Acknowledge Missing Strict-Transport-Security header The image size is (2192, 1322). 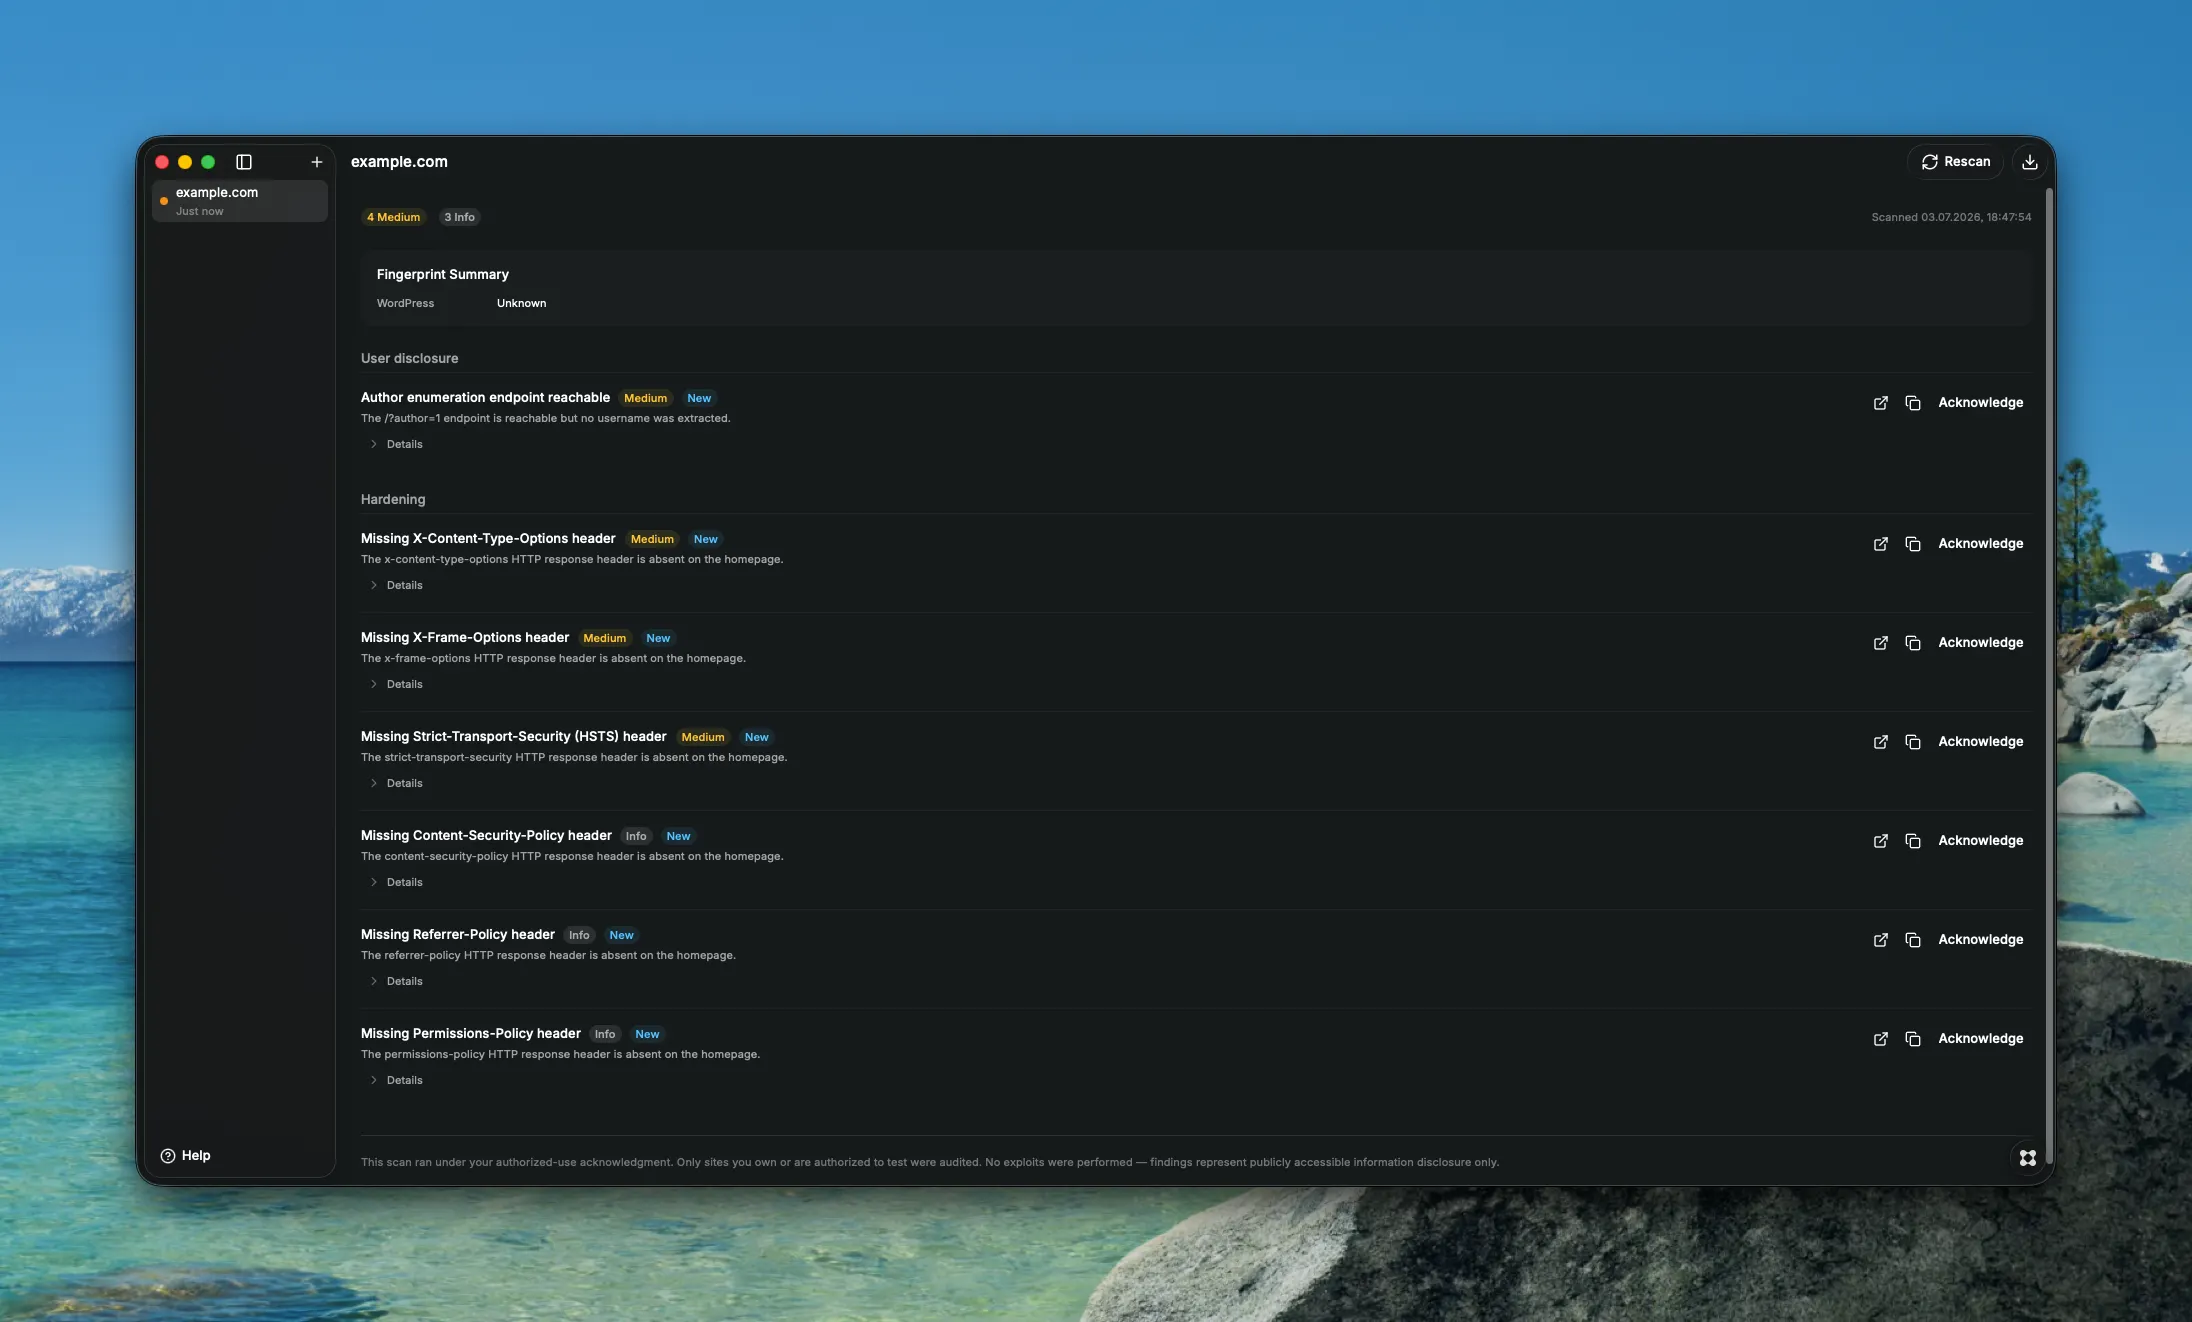1981,742
